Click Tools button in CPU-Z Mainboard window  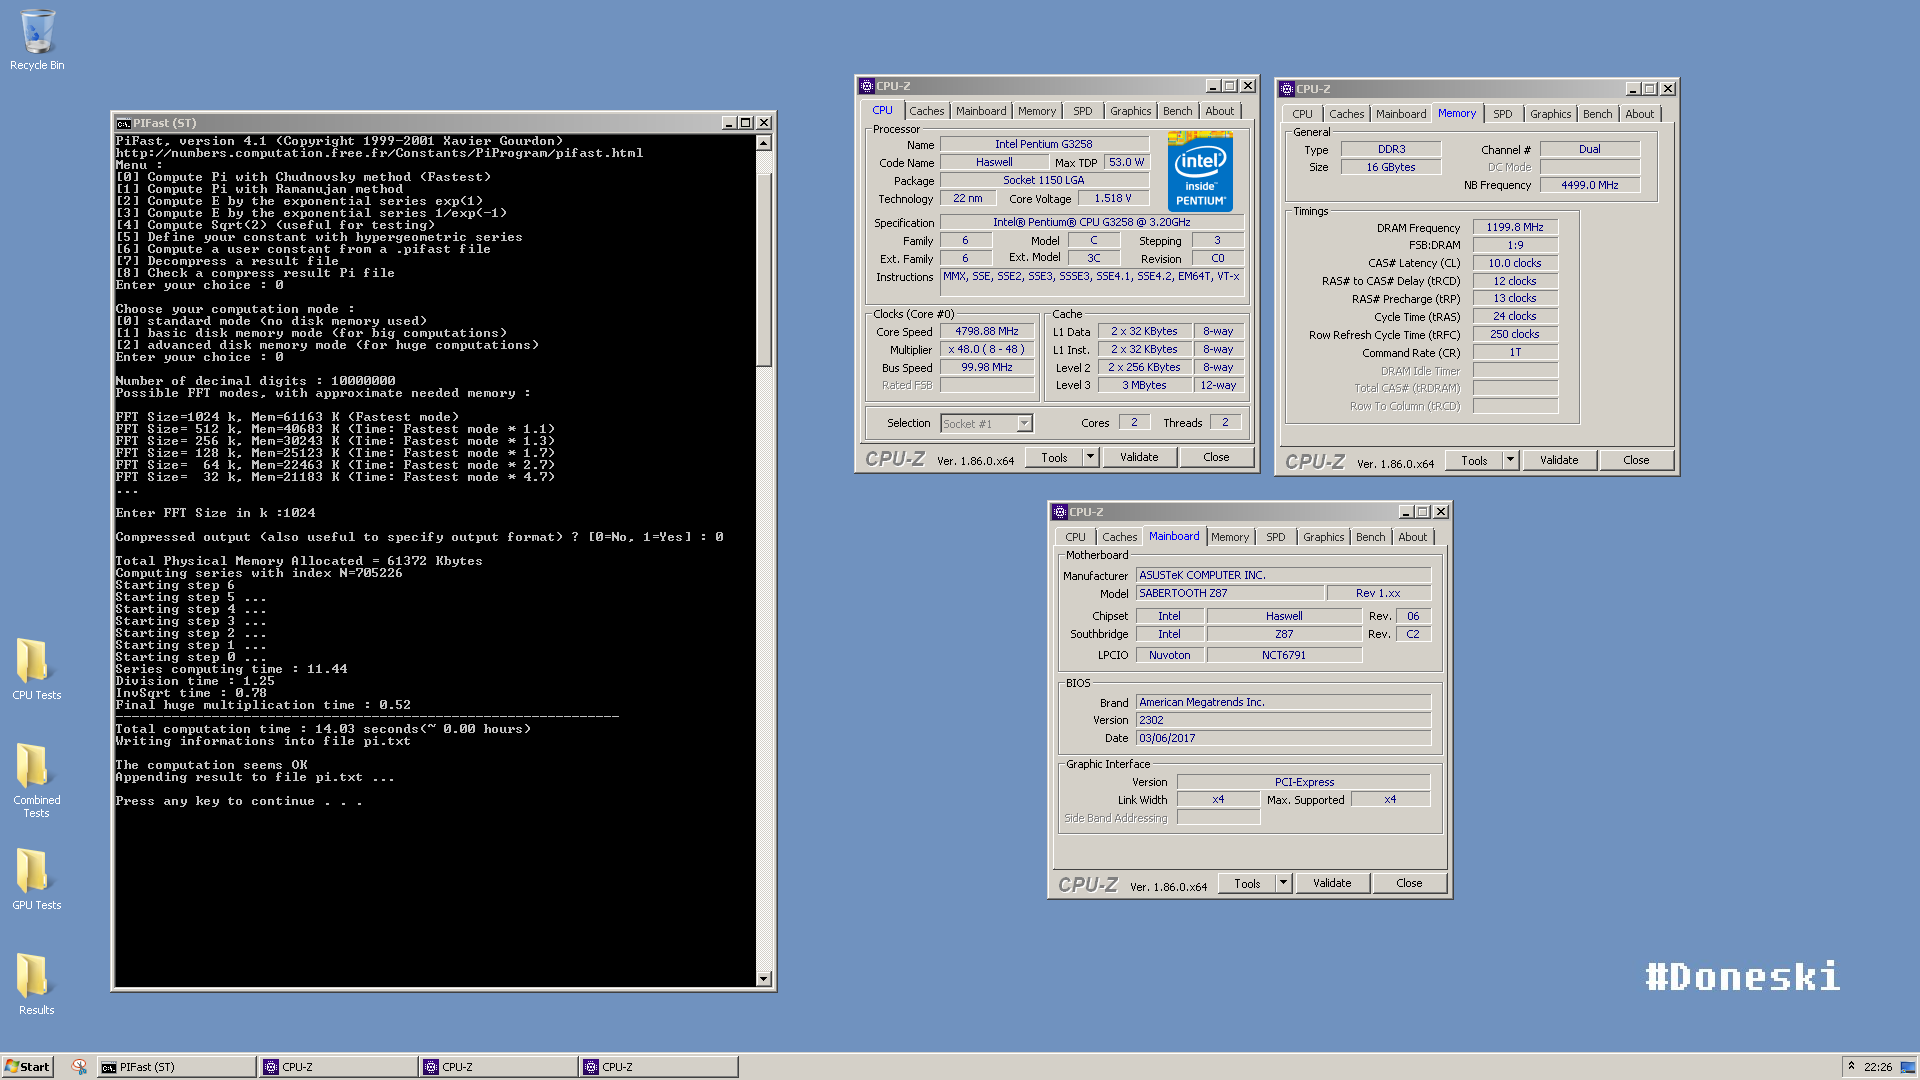pyautogui.click(x=1247, y=883)
